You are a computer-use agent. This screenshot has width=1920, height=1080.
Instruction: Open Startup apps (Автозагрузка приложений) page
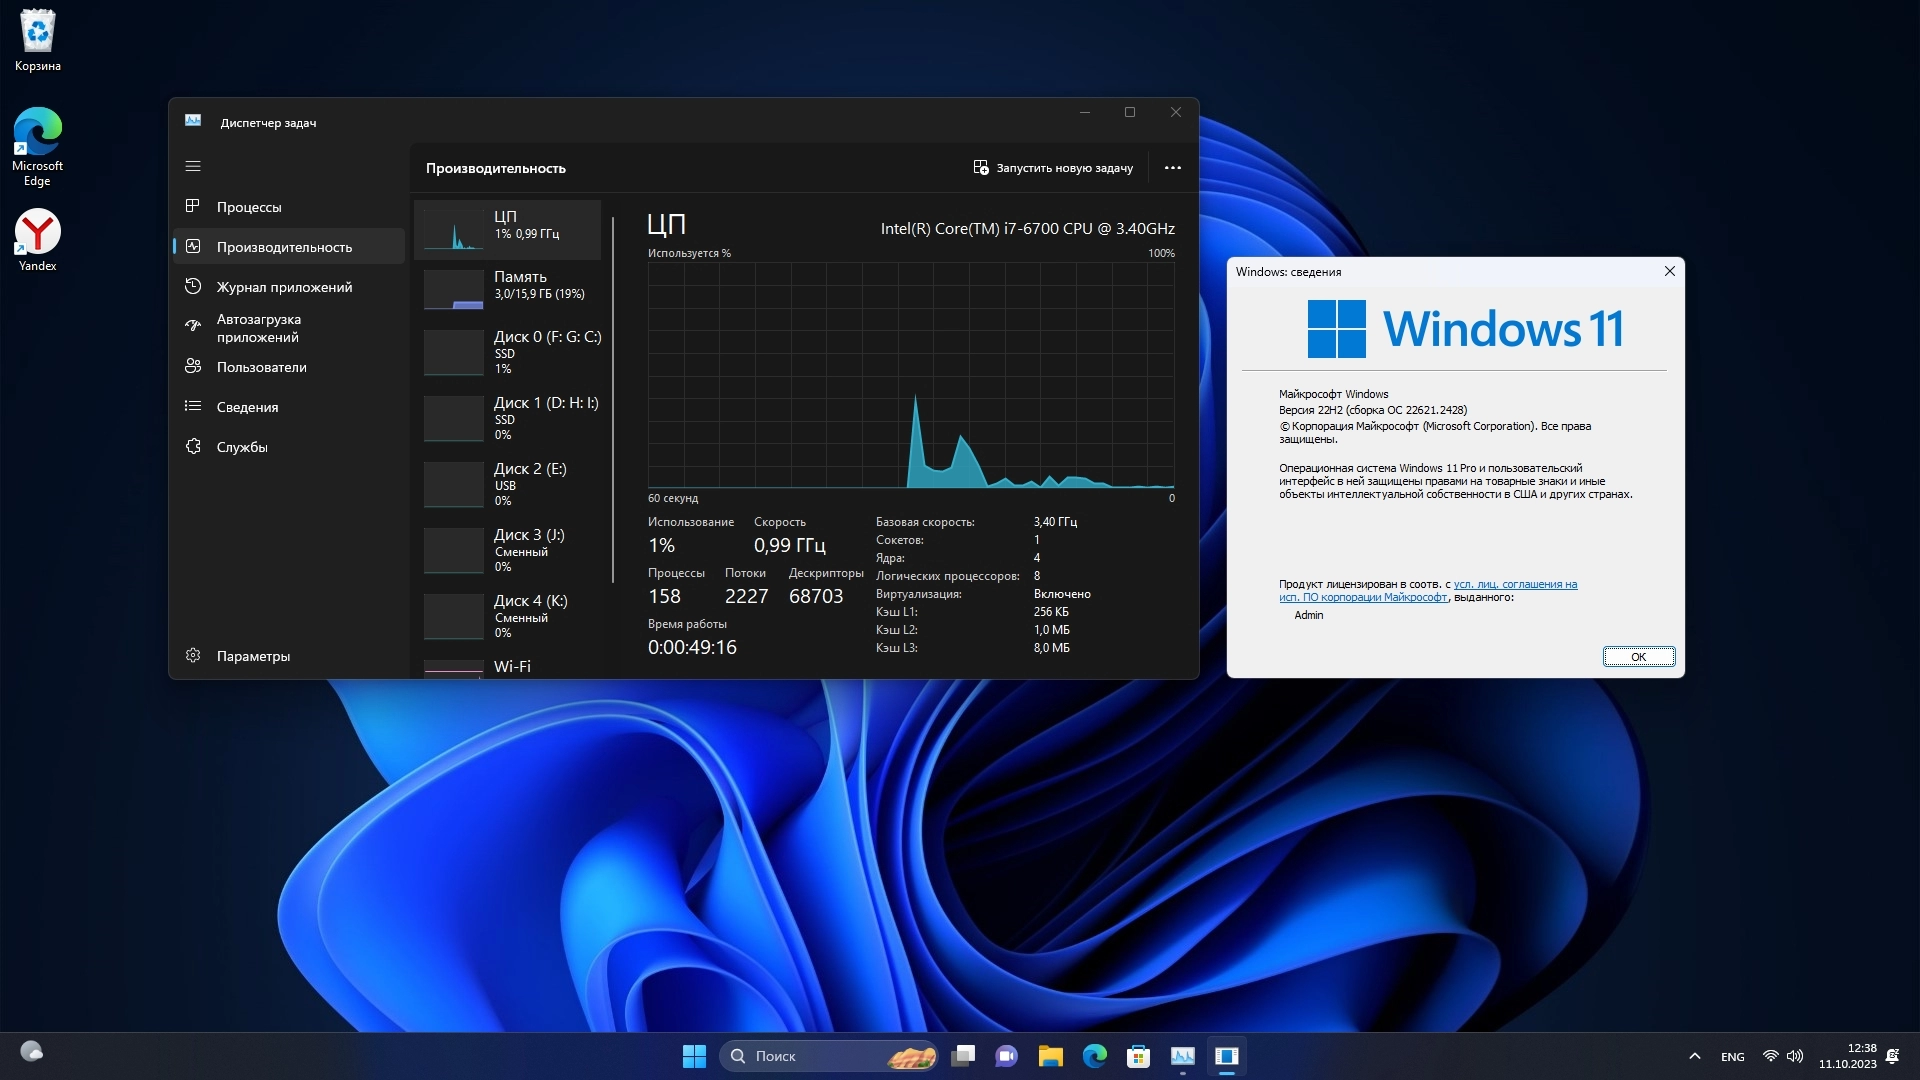click(258, 328)
